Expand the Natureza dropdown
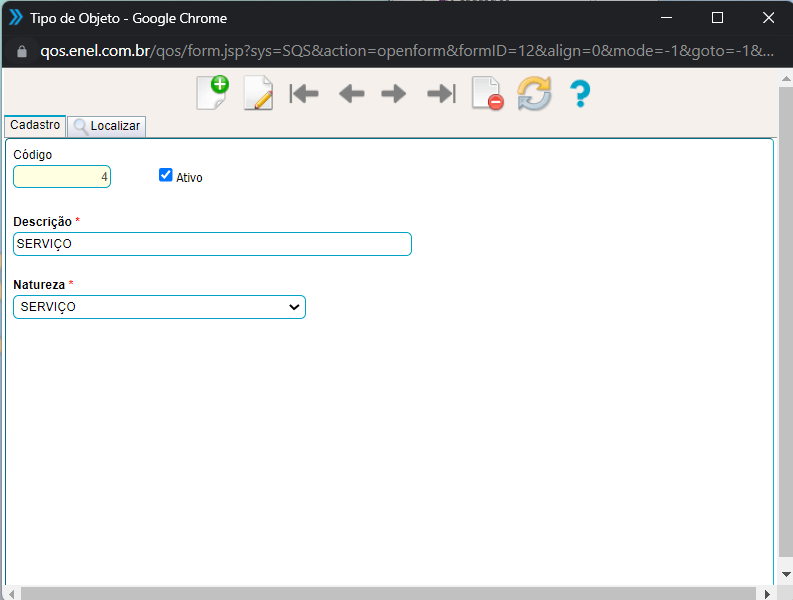The image size is (793, 600). [159, 307]
